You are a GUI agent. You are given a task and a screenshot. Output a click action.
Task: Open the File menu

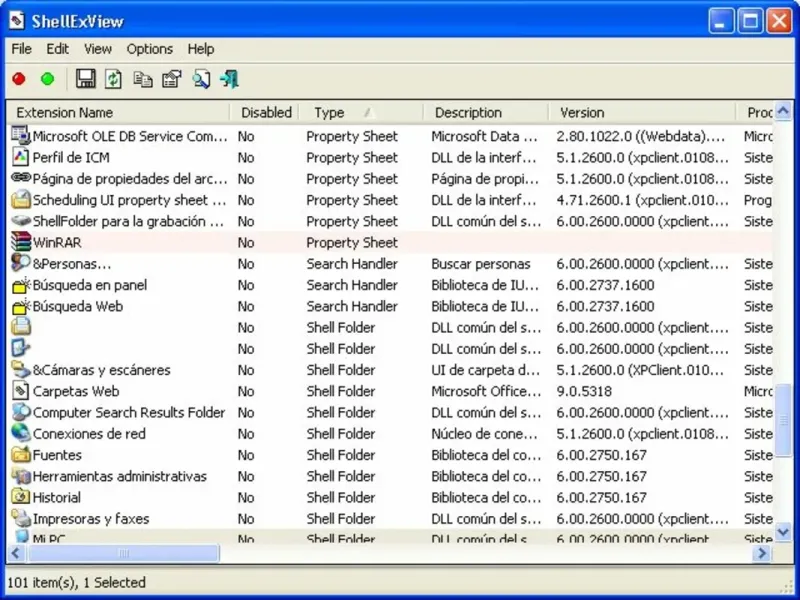pos(21,49)
